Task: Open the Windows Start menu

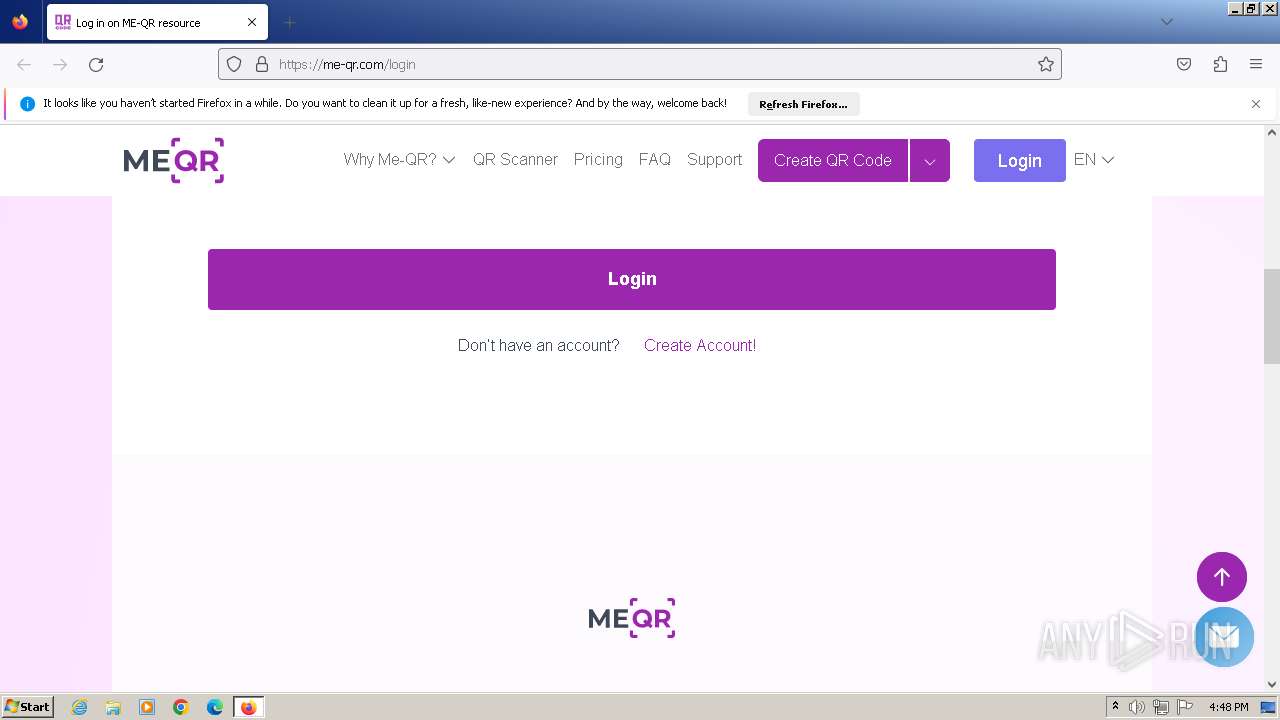Action: click(27, 707)
